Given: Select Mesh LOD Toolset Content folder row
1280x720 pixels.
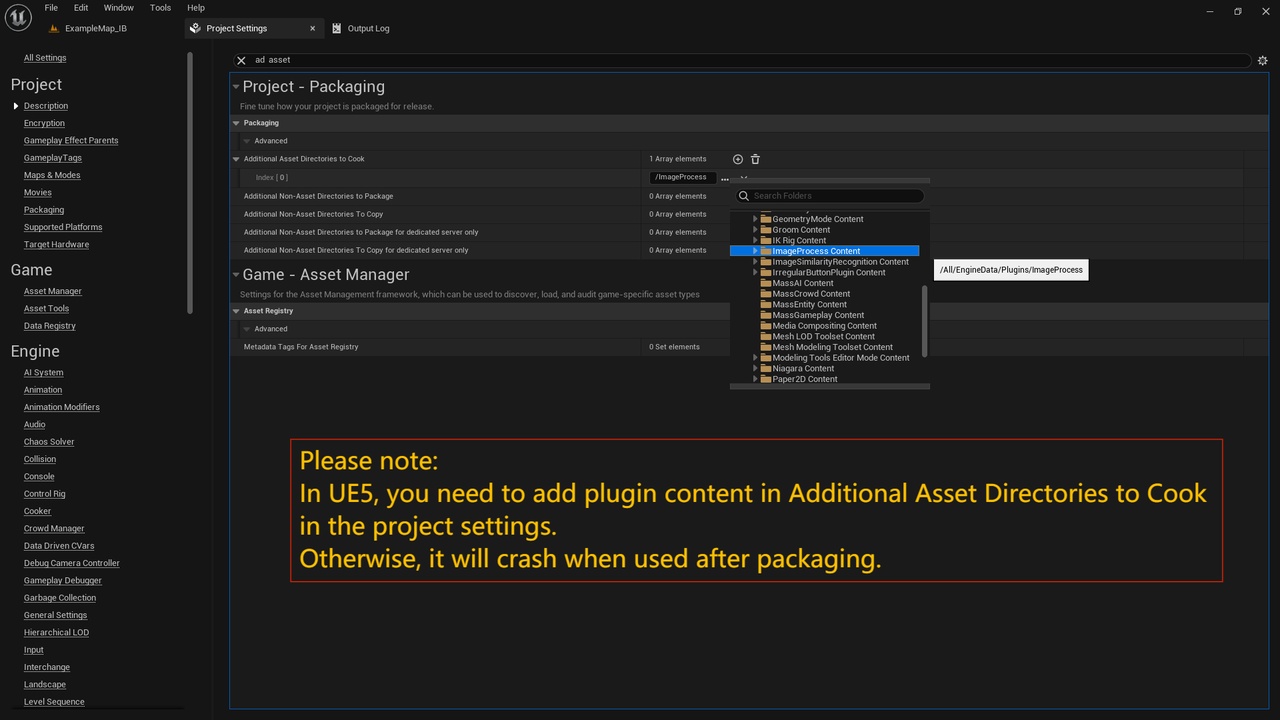Looking at the screenshot, I should [x=826, y=337].
